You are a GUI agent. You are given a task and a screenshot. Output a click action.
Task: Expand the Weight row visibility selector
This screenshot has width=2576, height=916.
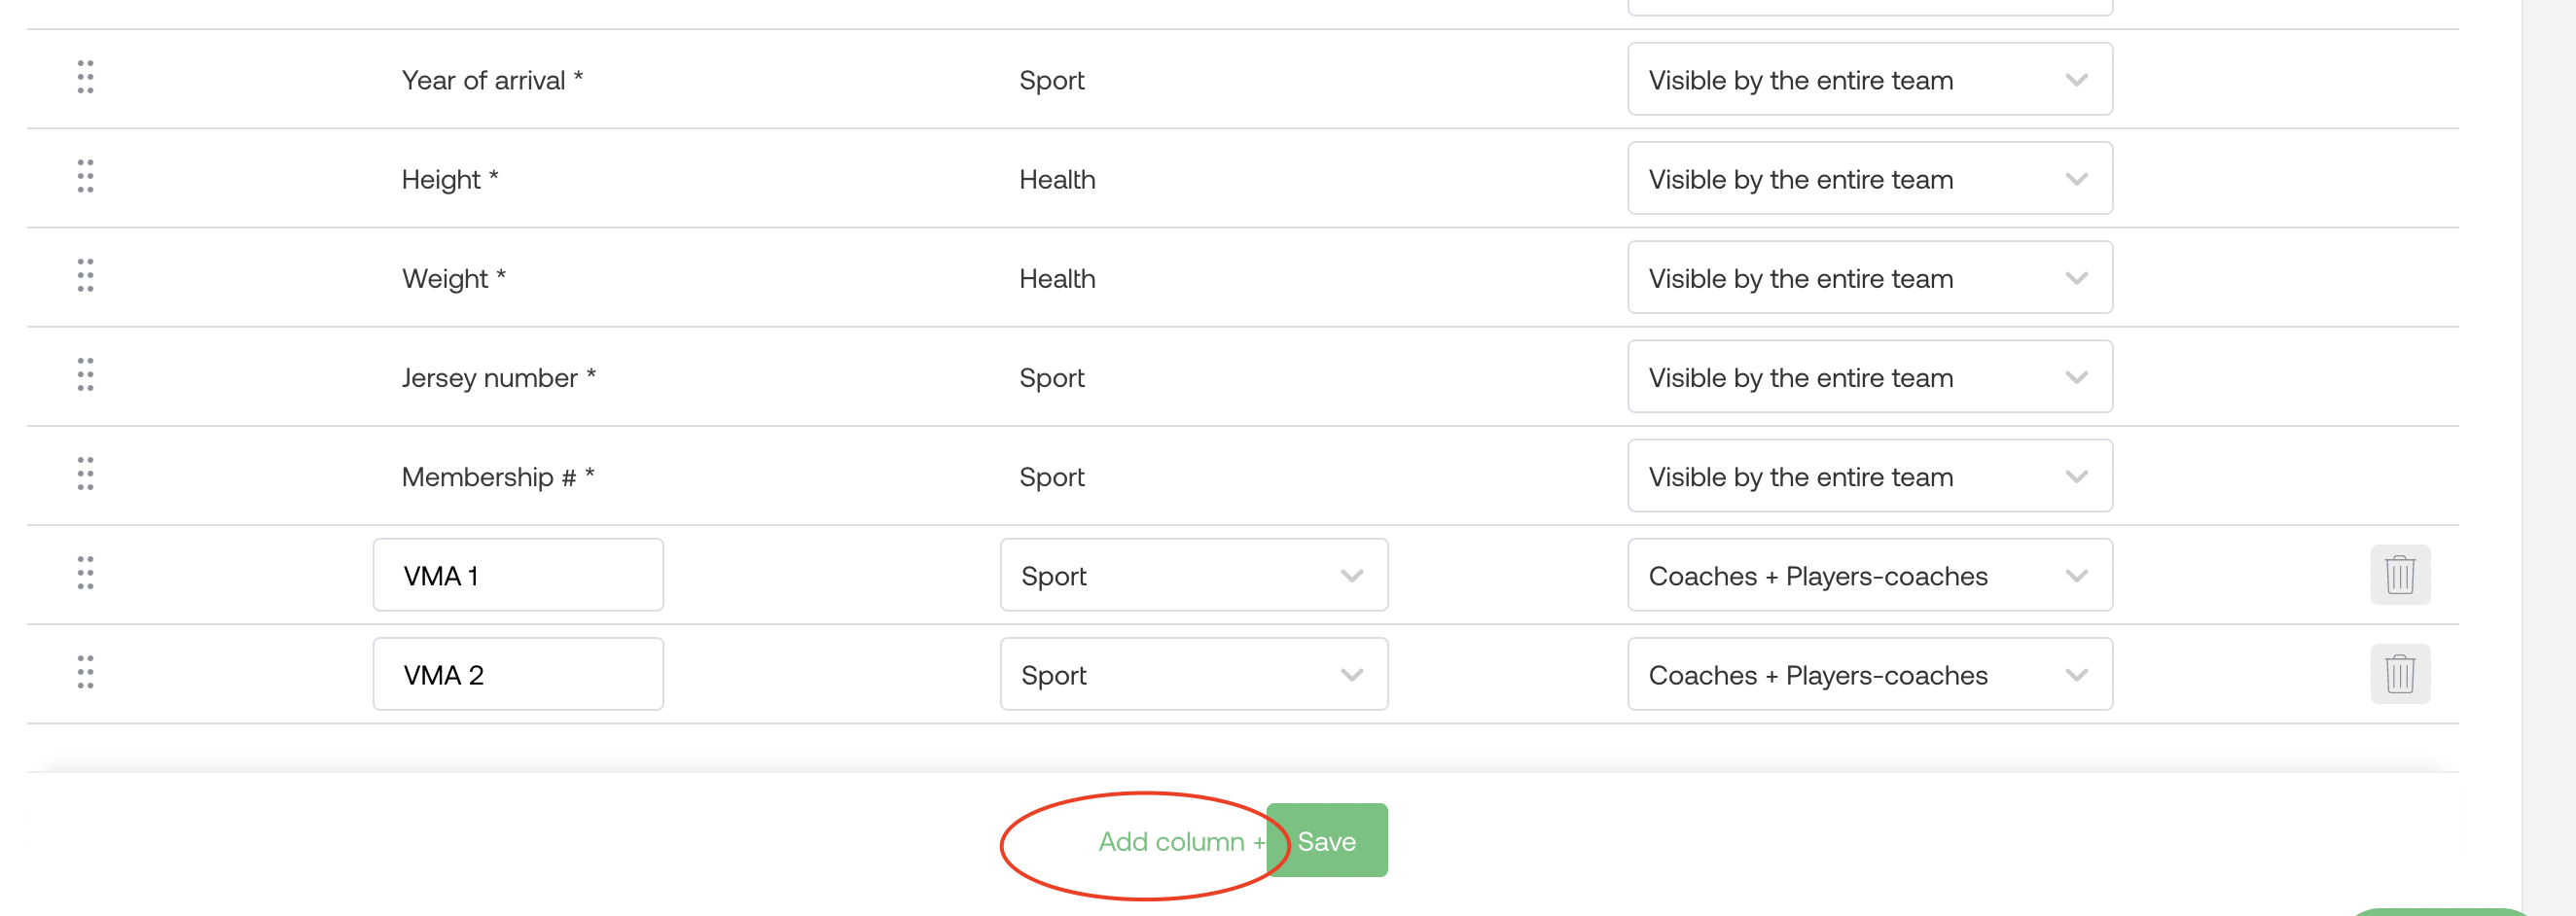1869,277
